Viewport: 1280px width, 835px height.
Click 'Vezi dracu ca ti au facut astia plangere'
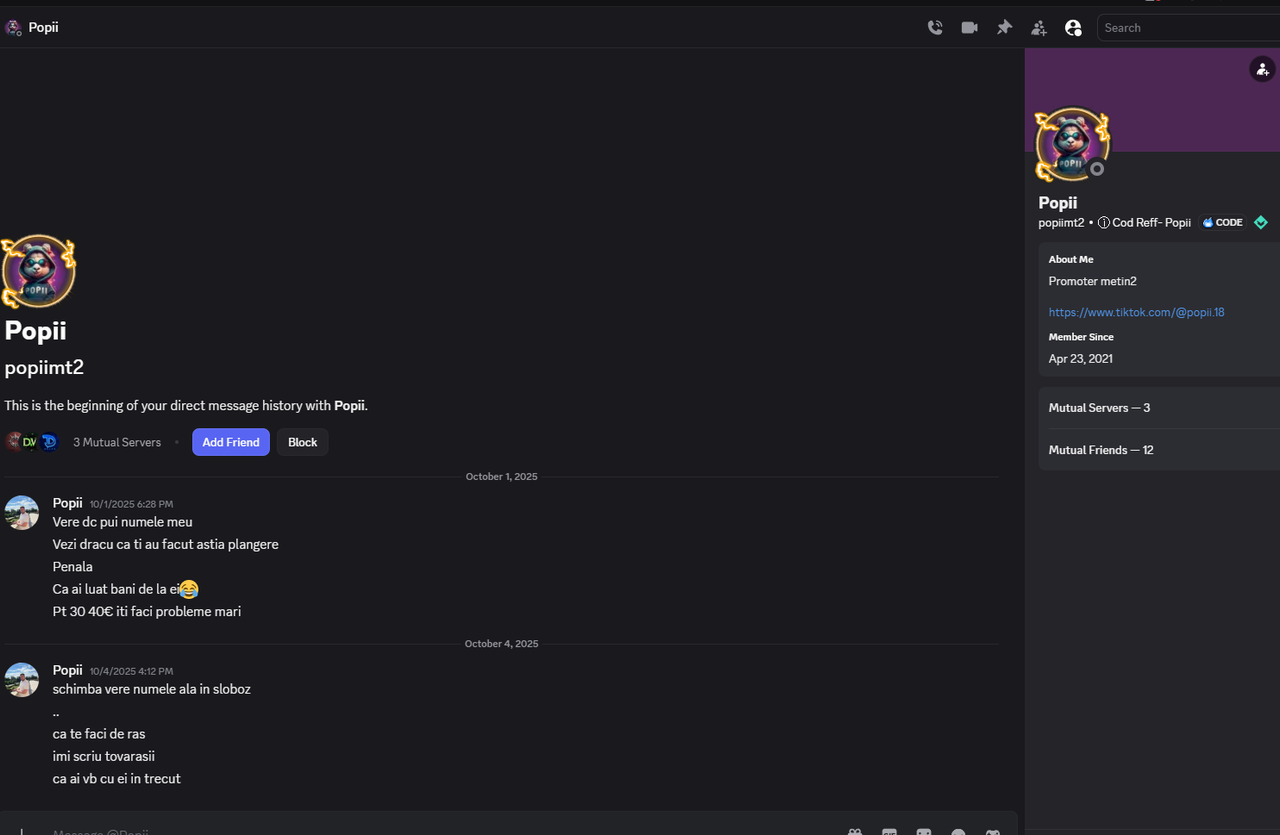click(166, 544)
